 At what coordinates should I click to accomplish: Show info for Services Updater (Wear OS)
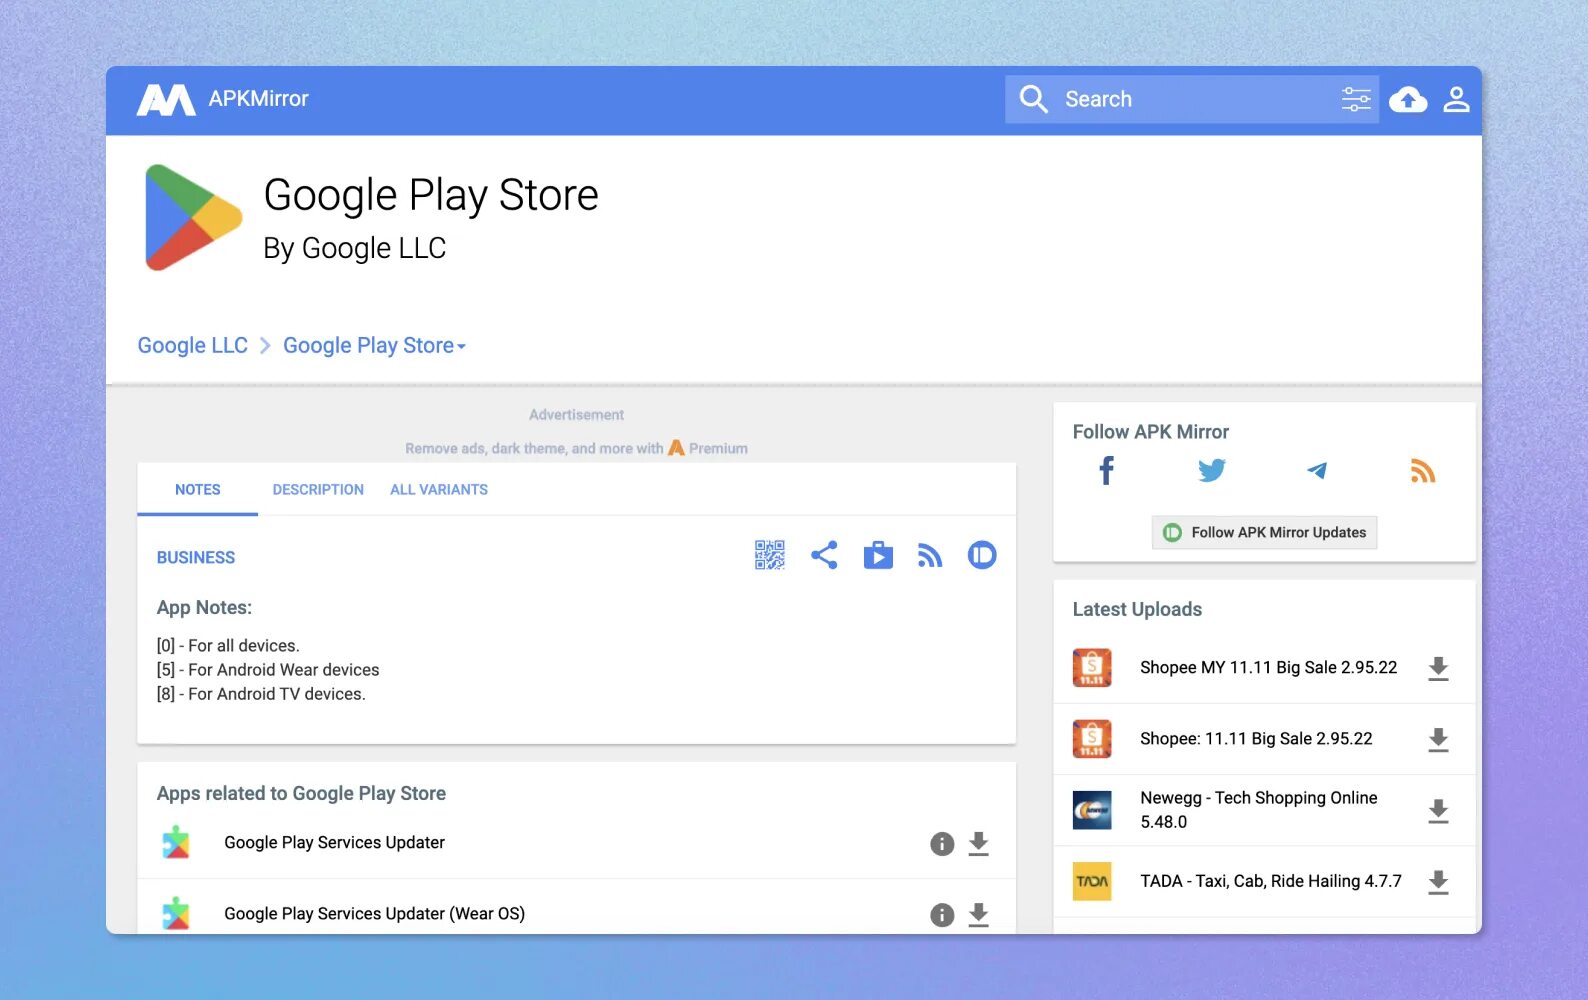point(942,915)
